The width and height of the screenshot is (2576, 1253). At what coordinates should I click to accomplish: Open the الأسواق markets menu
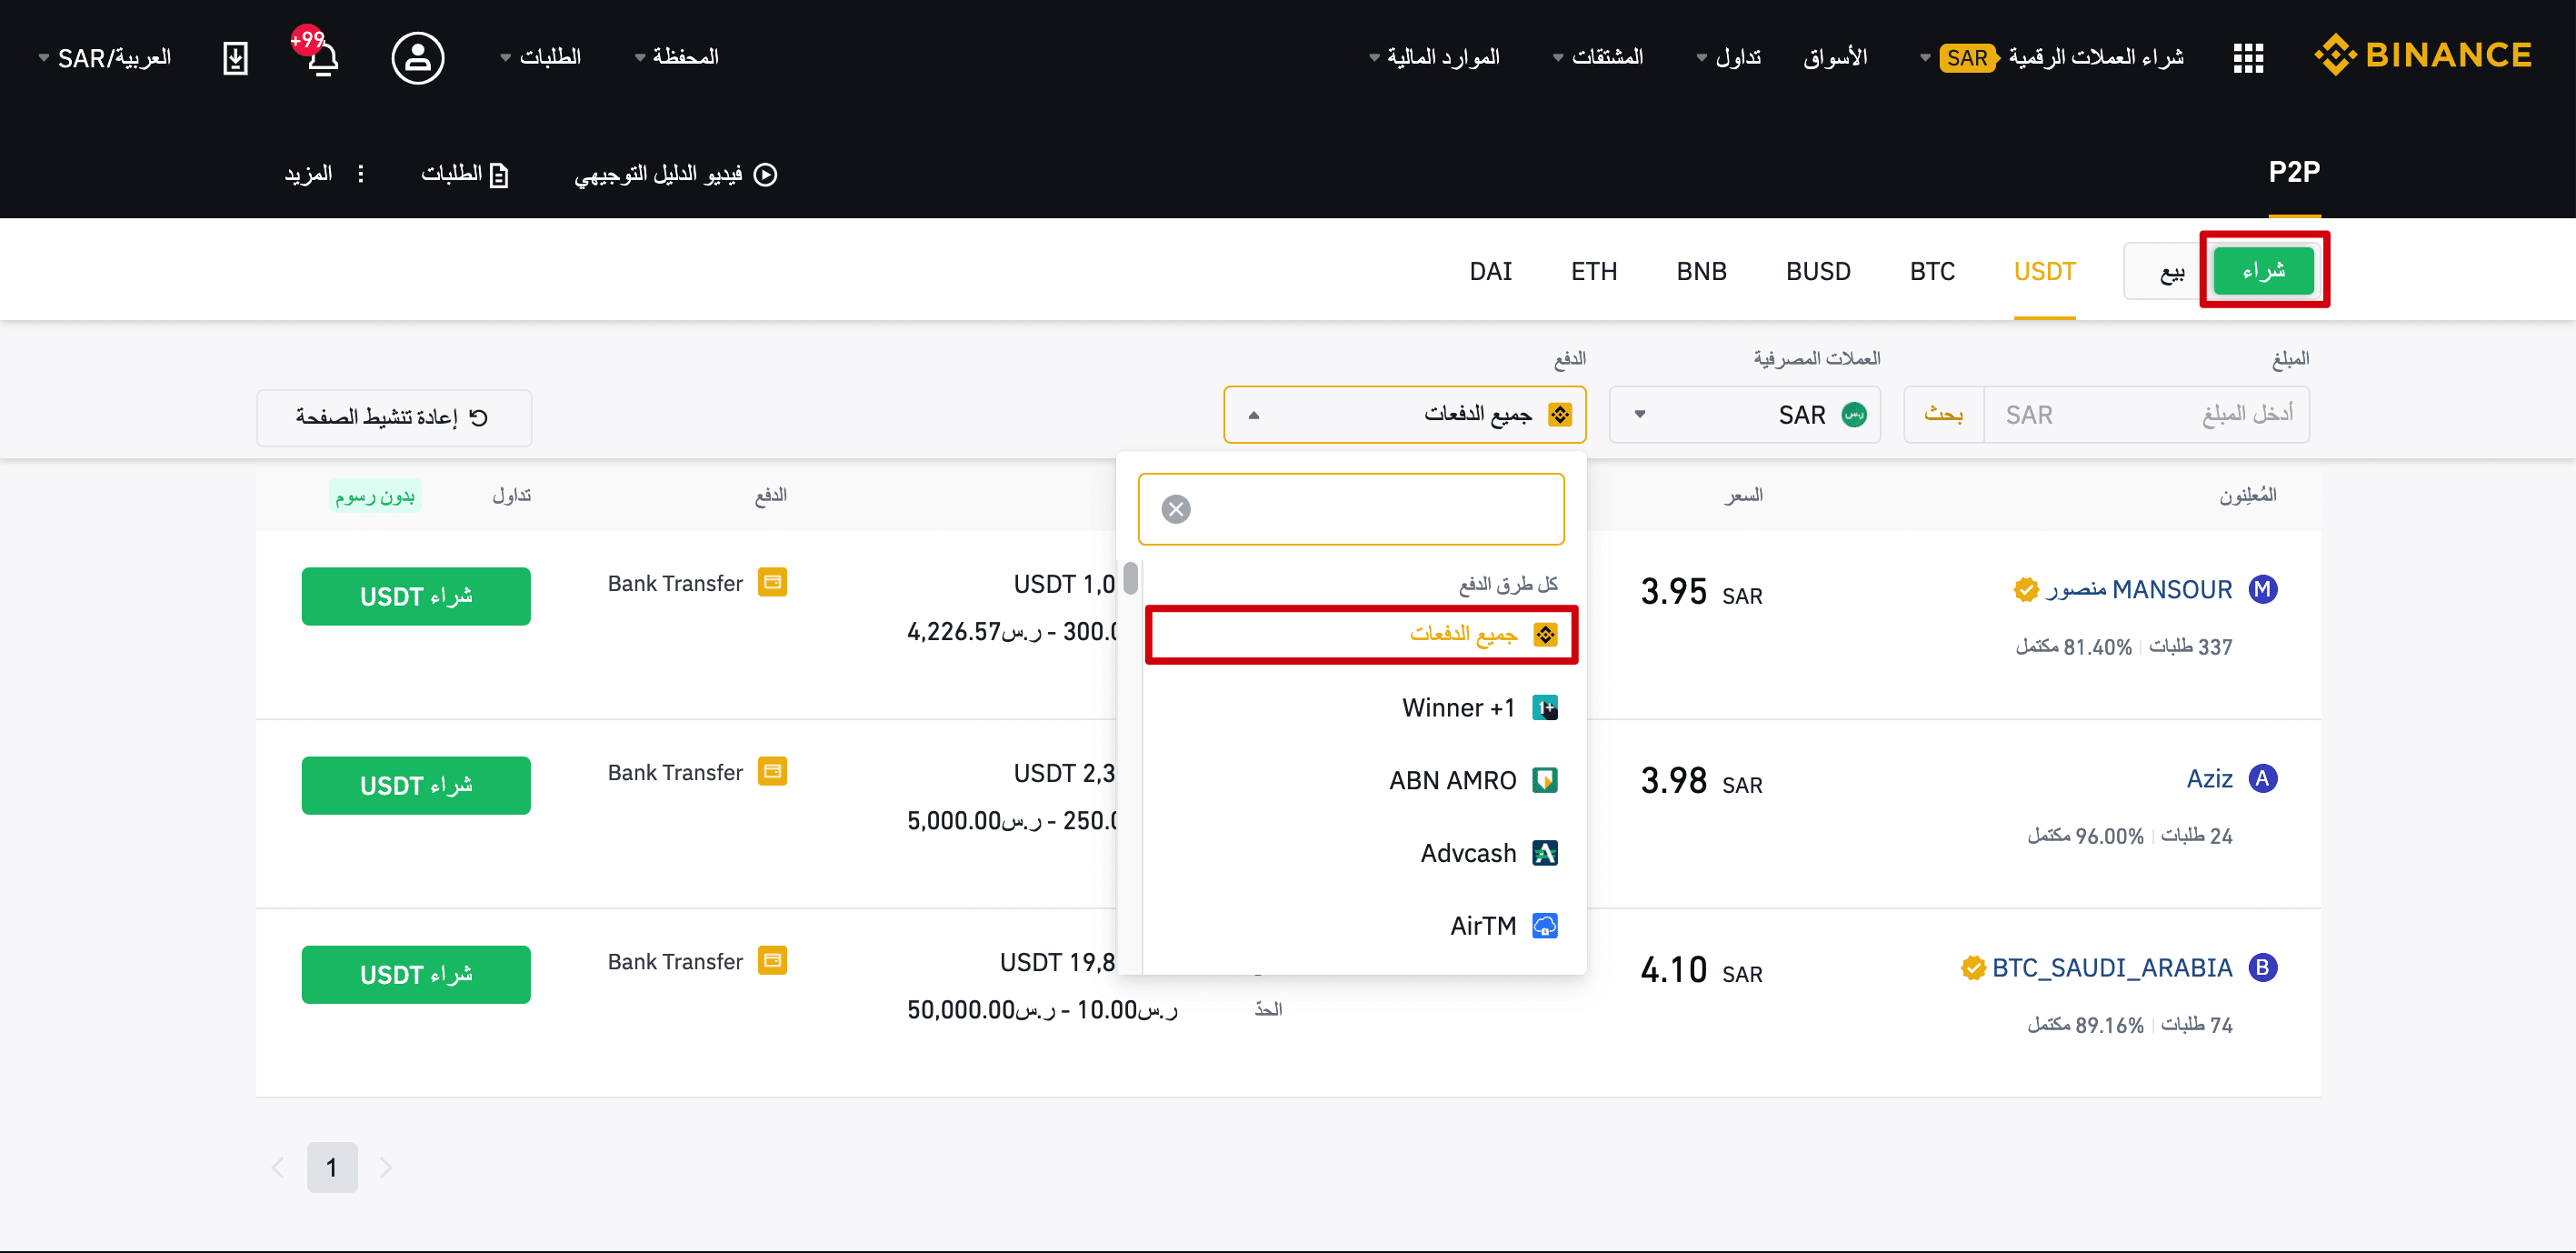tap(1835, 57)
